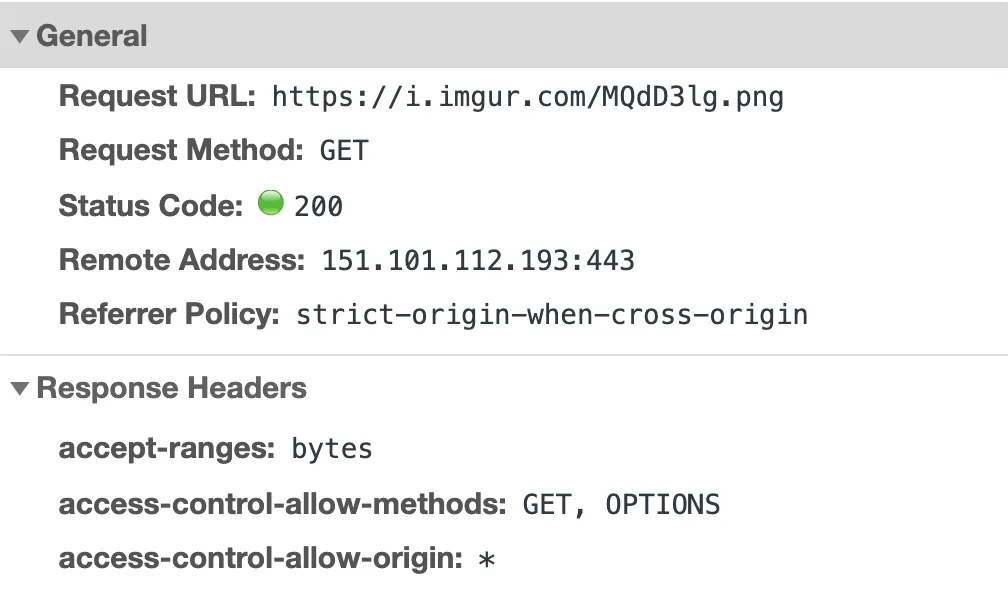Viewport: 1008px width, 596px height.
Task: Click the Referrer Policy label
Action: click(169, 315)
